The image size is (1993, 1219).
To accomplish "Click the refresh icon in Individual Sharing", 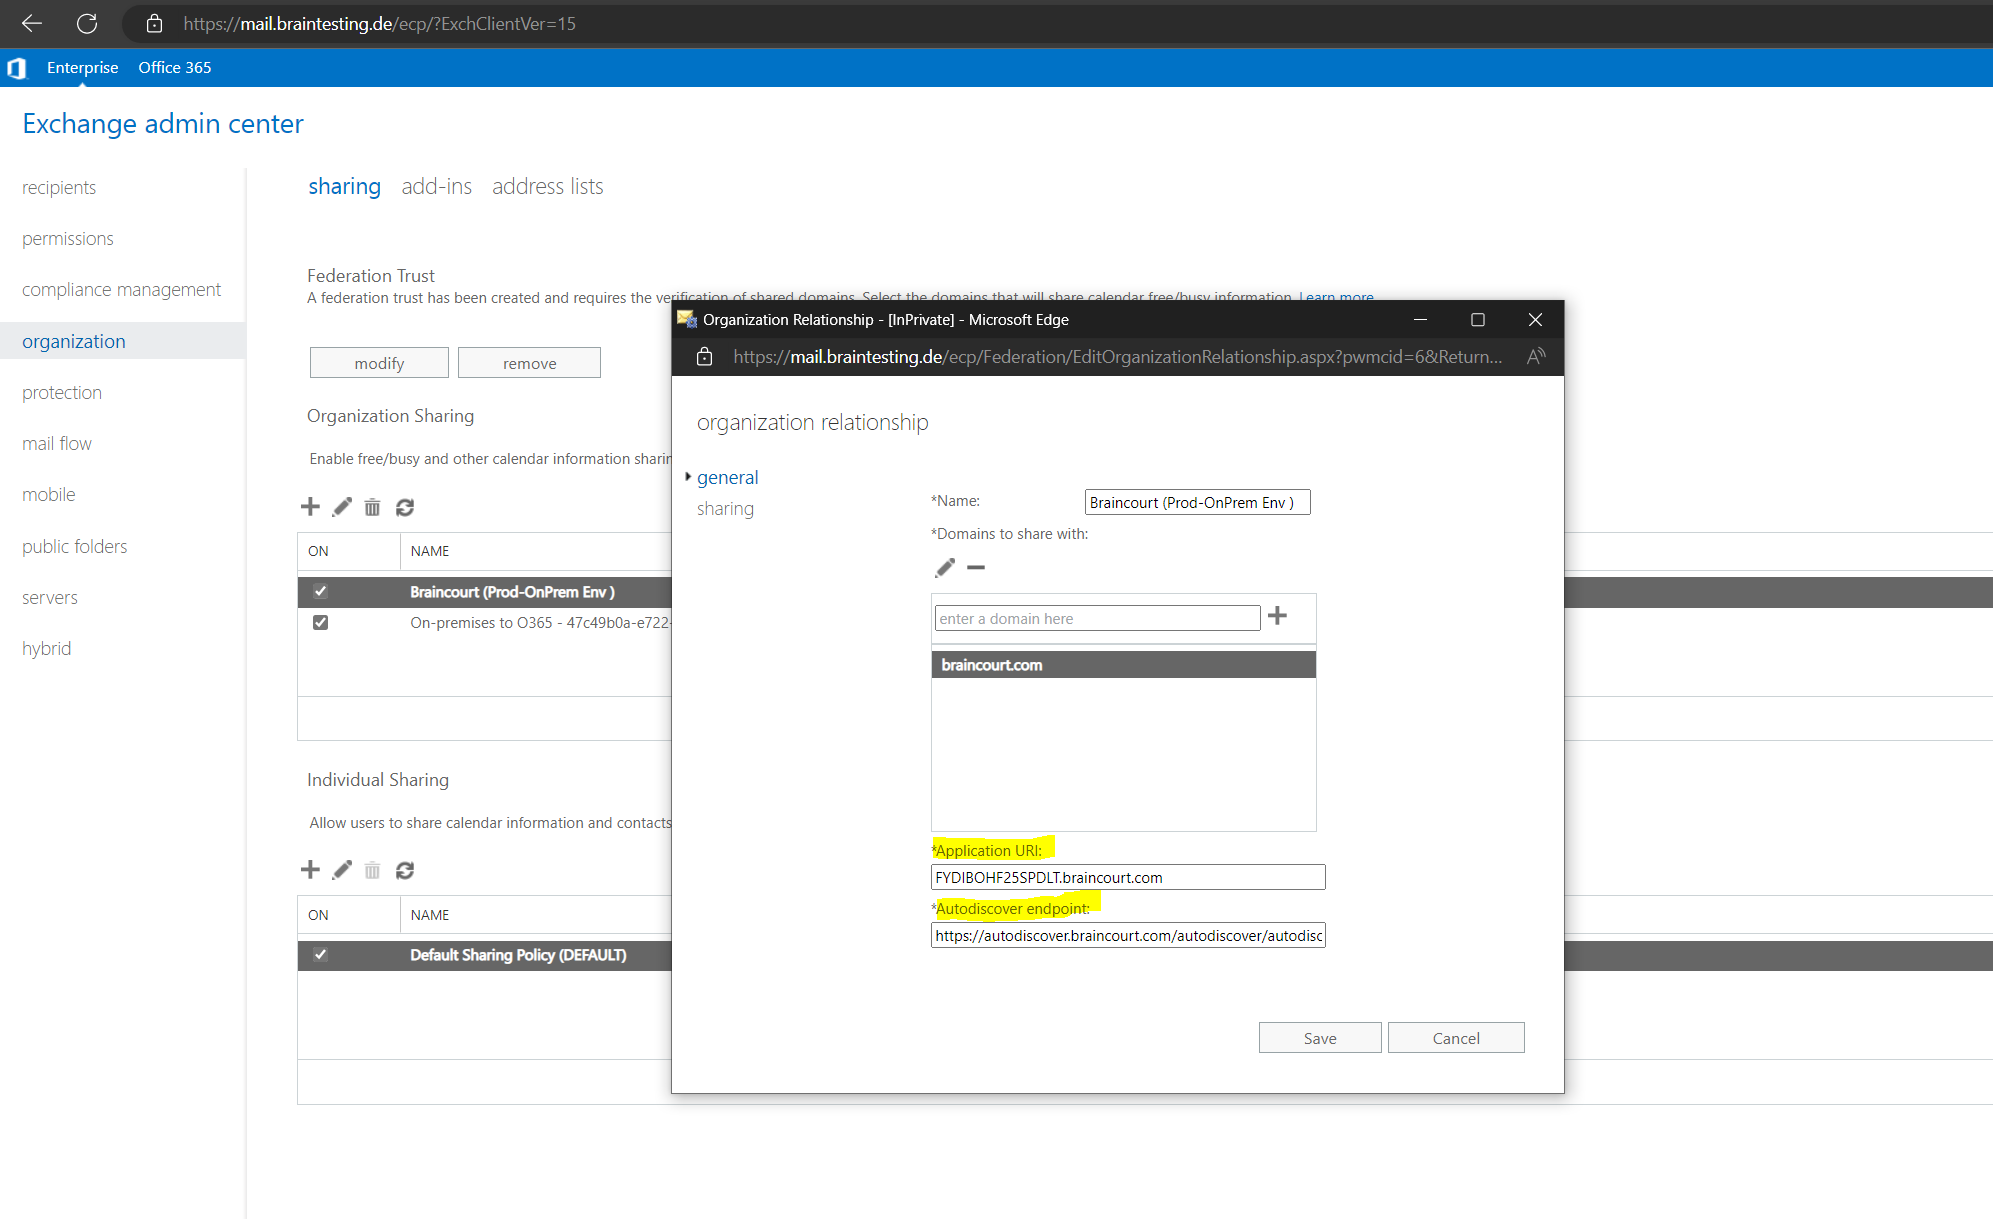I will (x=403, y=869).
